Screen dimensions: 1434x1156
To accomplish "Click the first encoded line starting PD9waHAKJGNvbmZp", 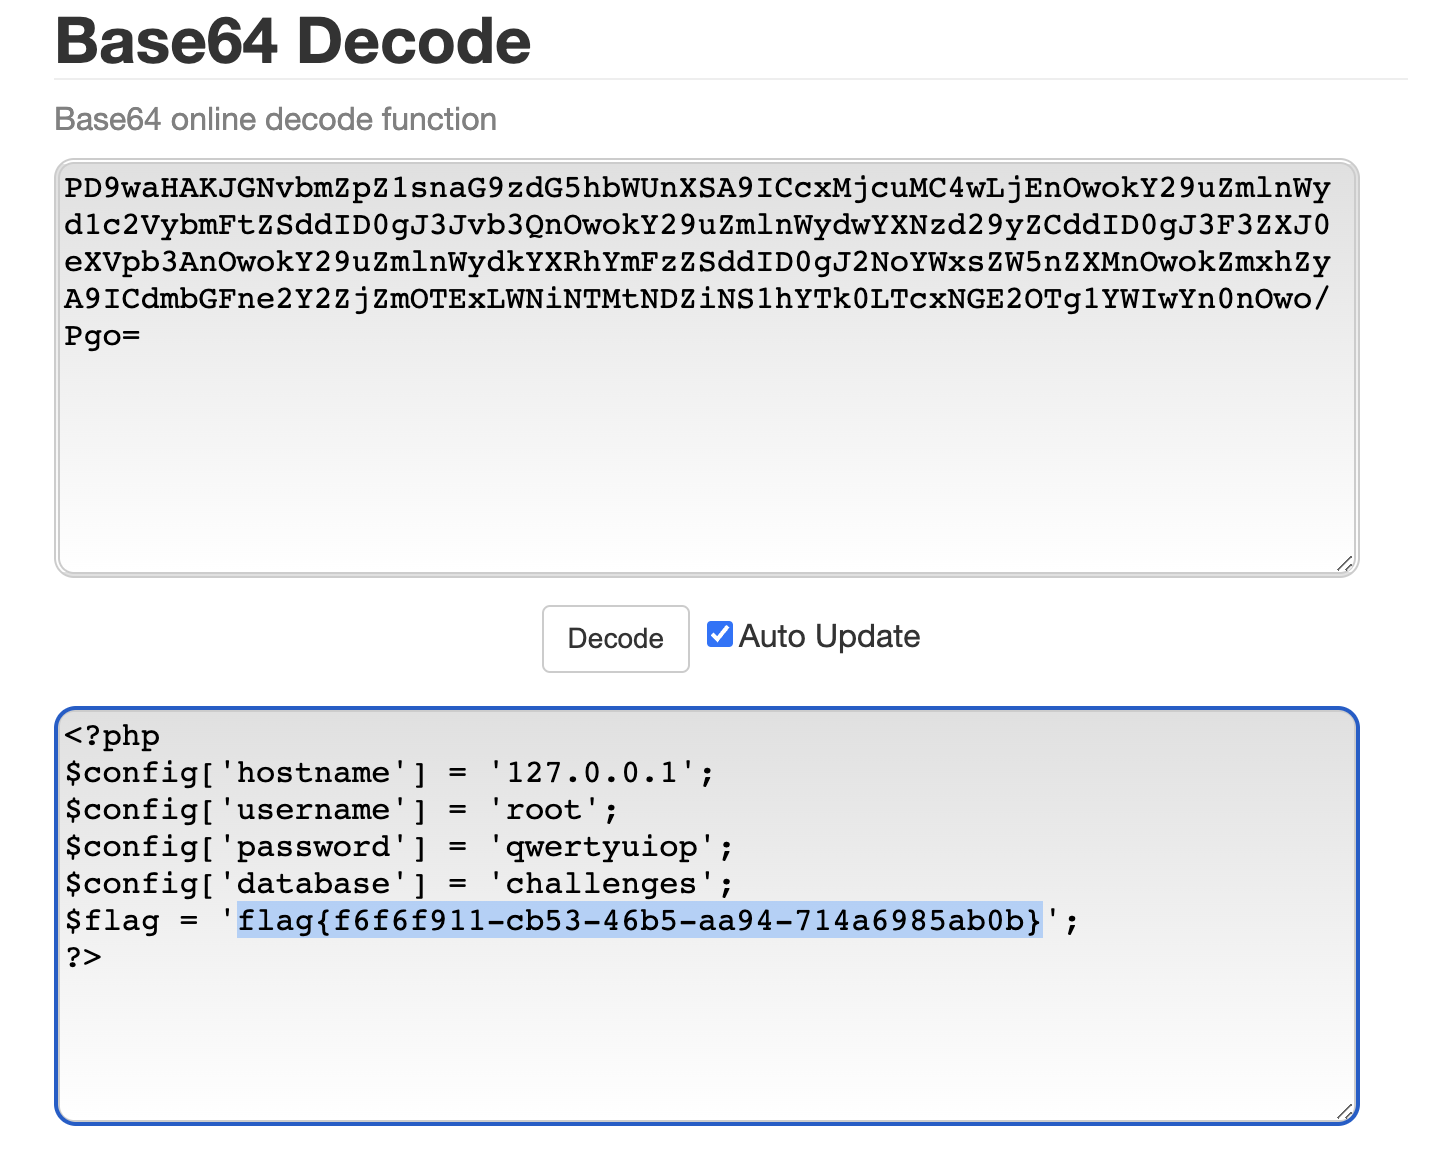I will click(698, 188).
